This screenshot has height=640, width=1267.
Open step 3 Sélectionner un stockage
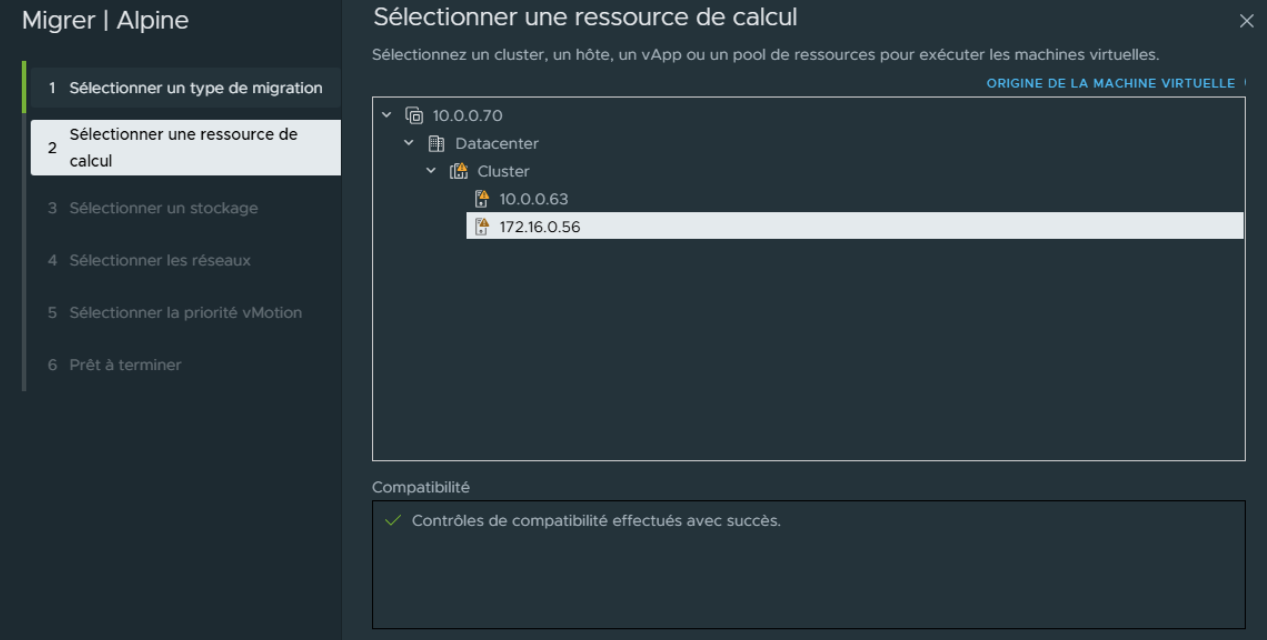pyautogui.click(x=163, y=208)
